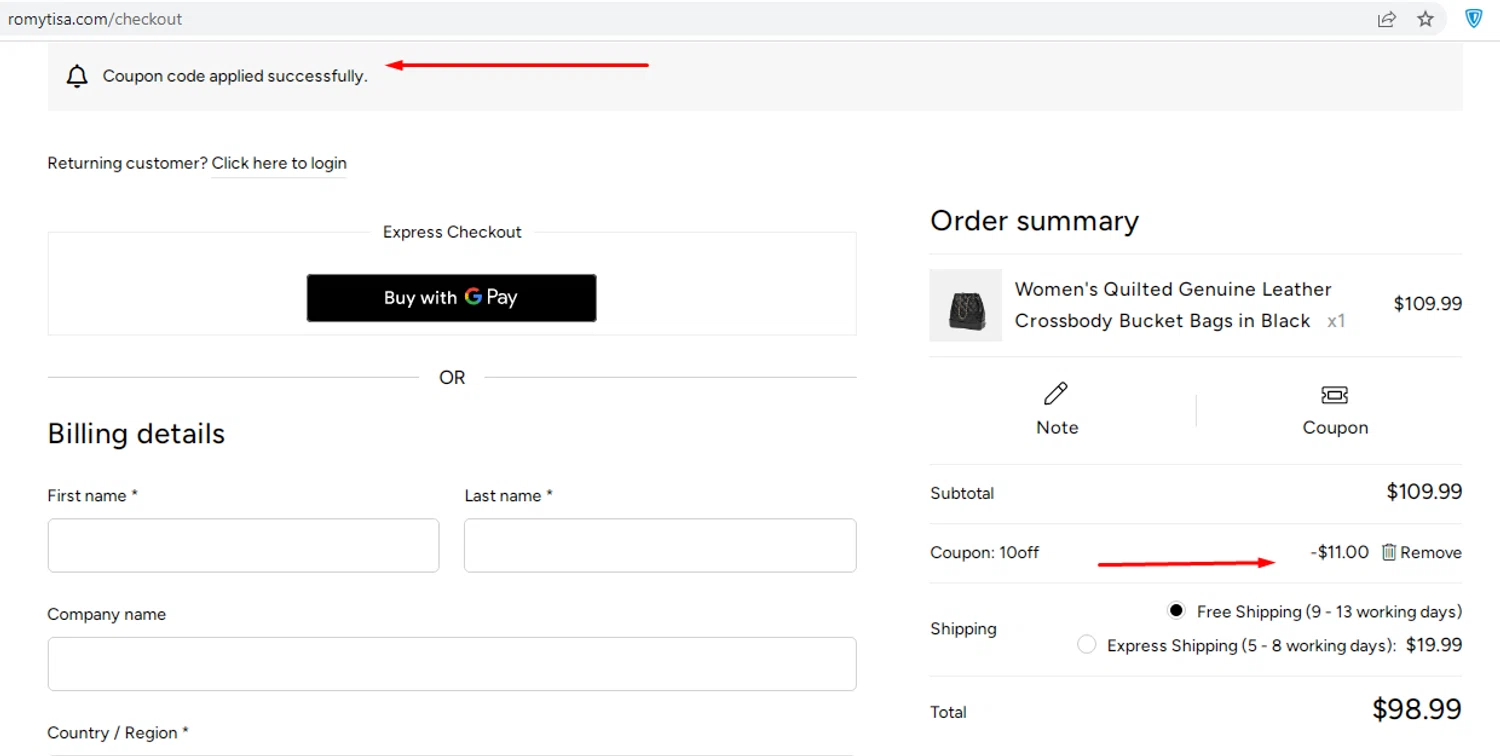Click the 'Shipping' row label
The height and width of the screenshot is (756, 1500).
(963, 628)
